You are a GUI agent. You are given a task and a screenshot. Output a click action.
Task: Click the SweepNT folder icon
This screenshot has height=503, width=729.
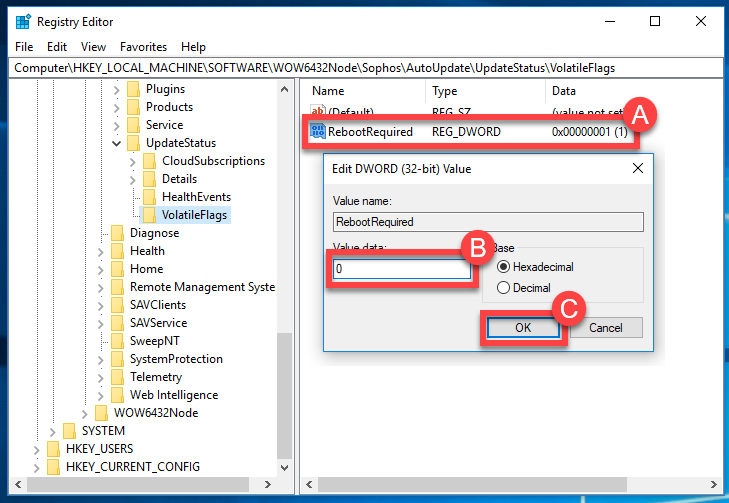coord(117,341)
